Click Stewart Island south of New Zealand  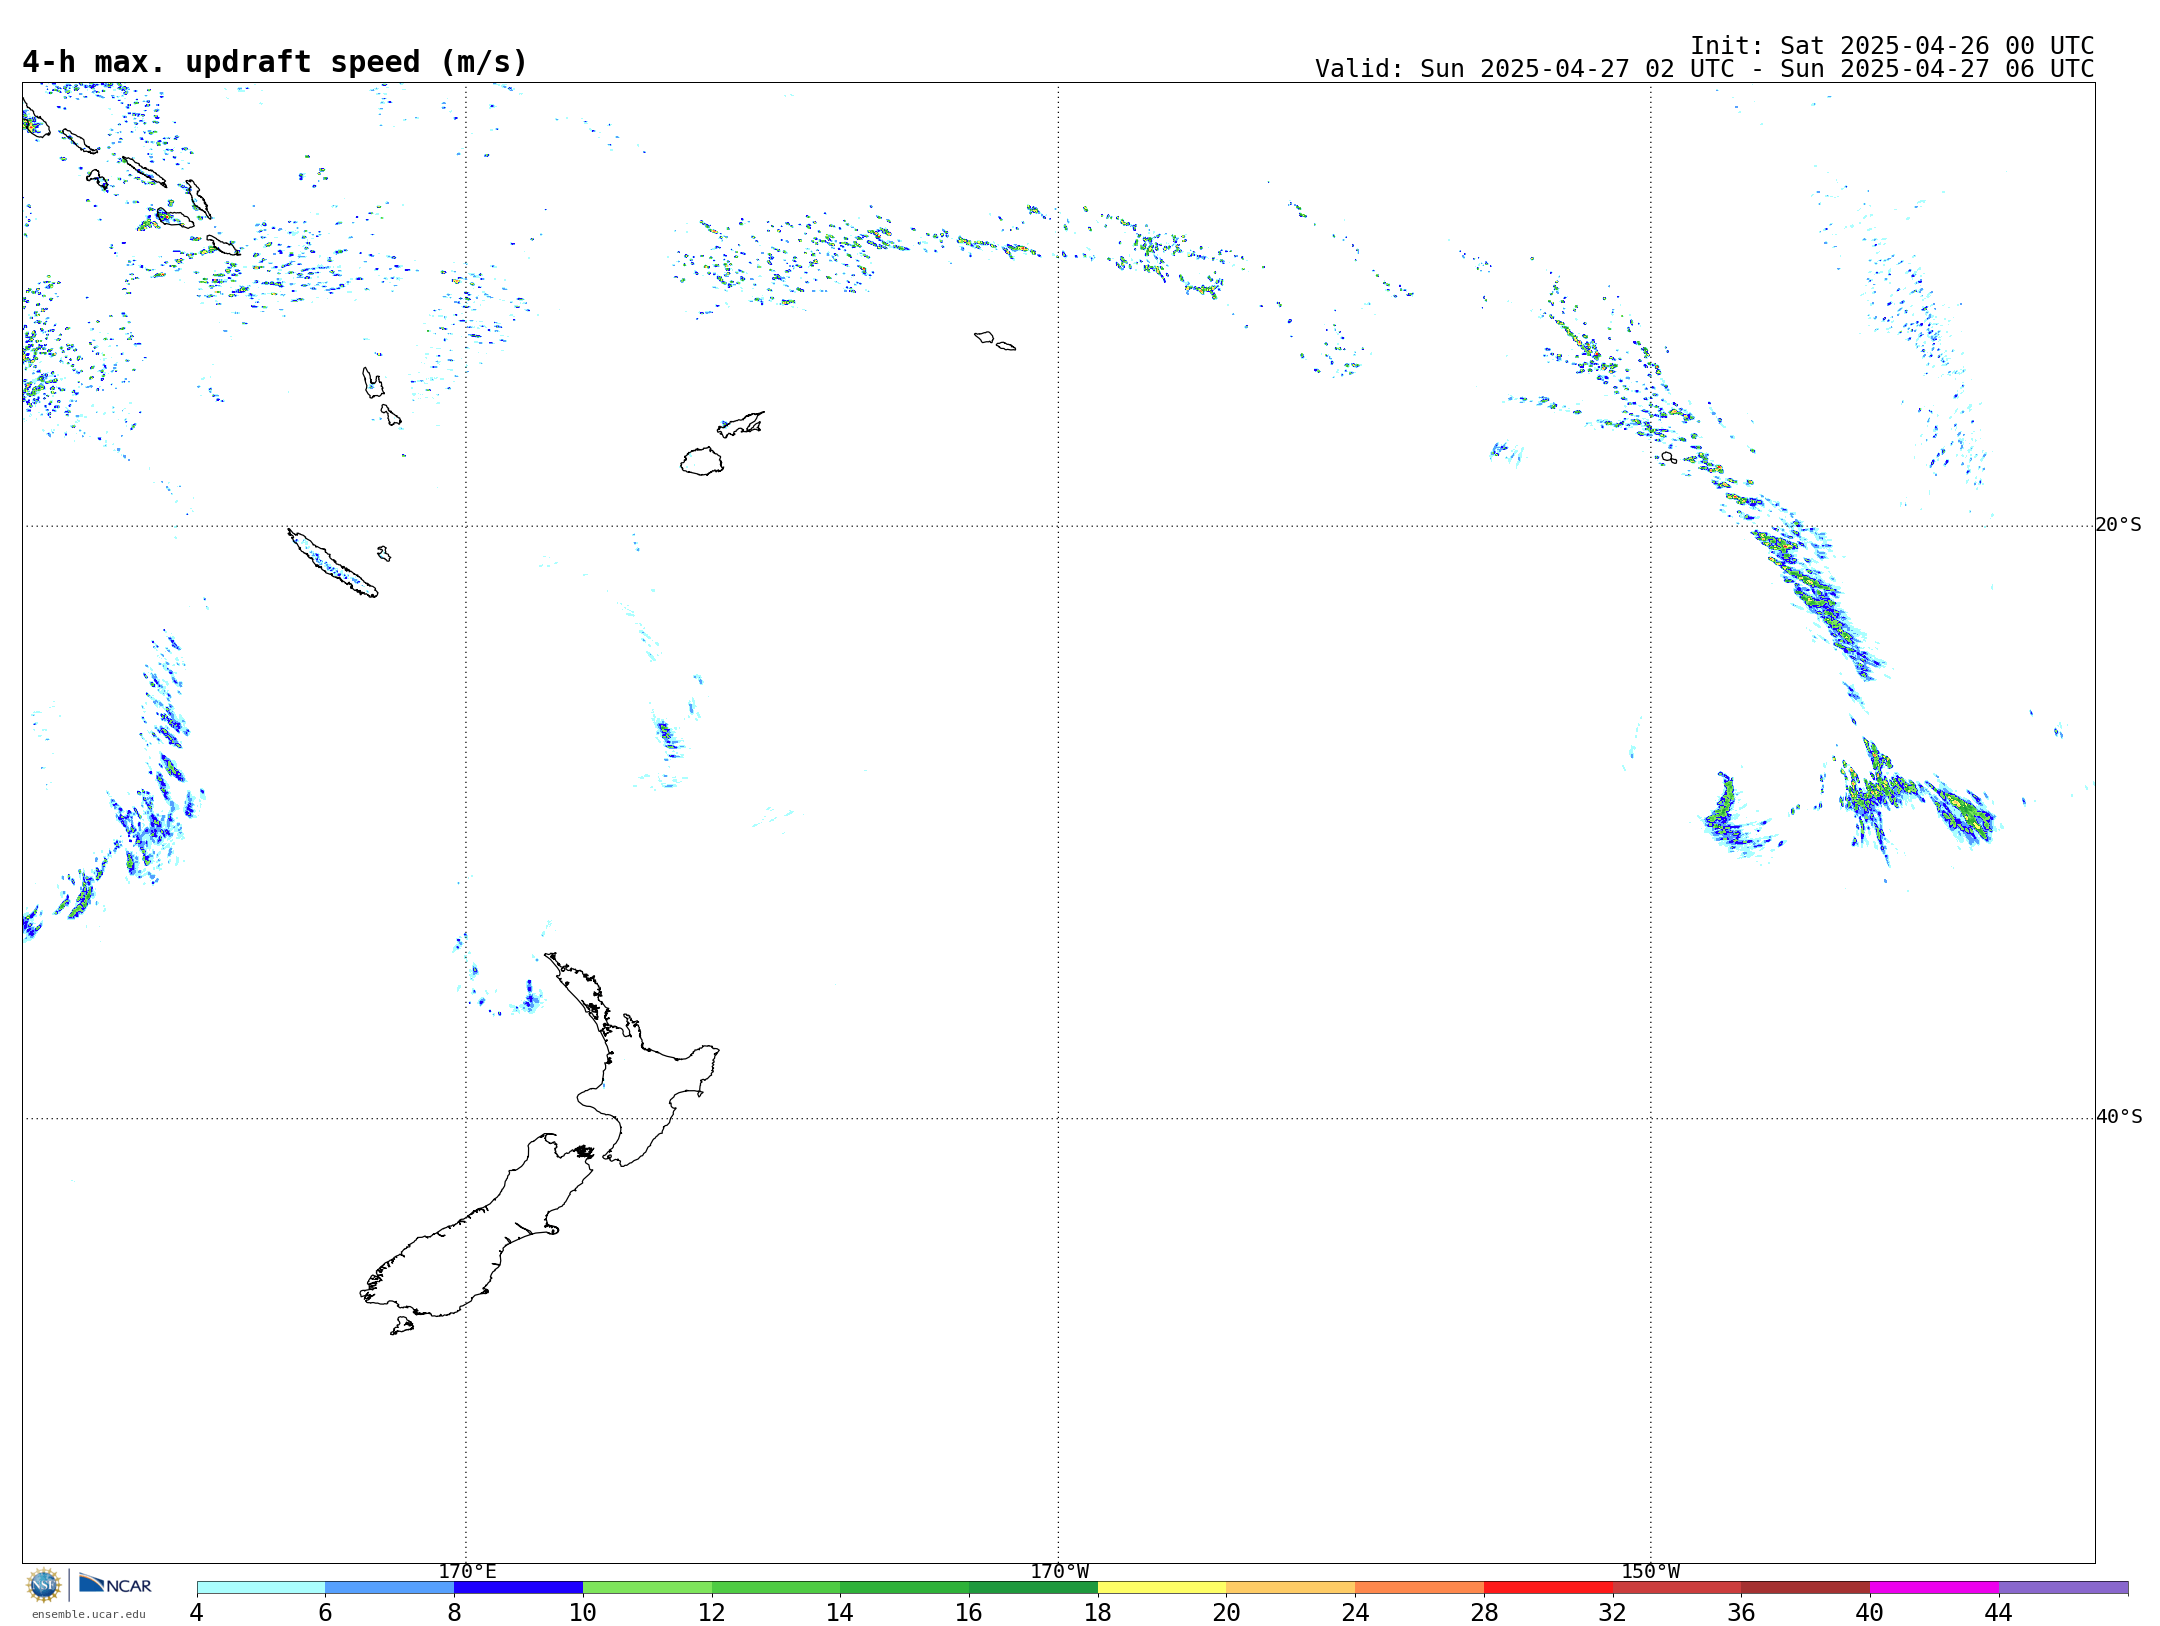coord(402,1326)
